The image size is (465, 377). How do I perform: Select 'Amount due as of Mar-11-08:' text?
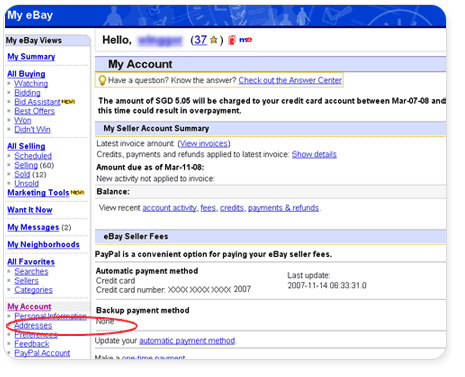(x=150, y=167)
